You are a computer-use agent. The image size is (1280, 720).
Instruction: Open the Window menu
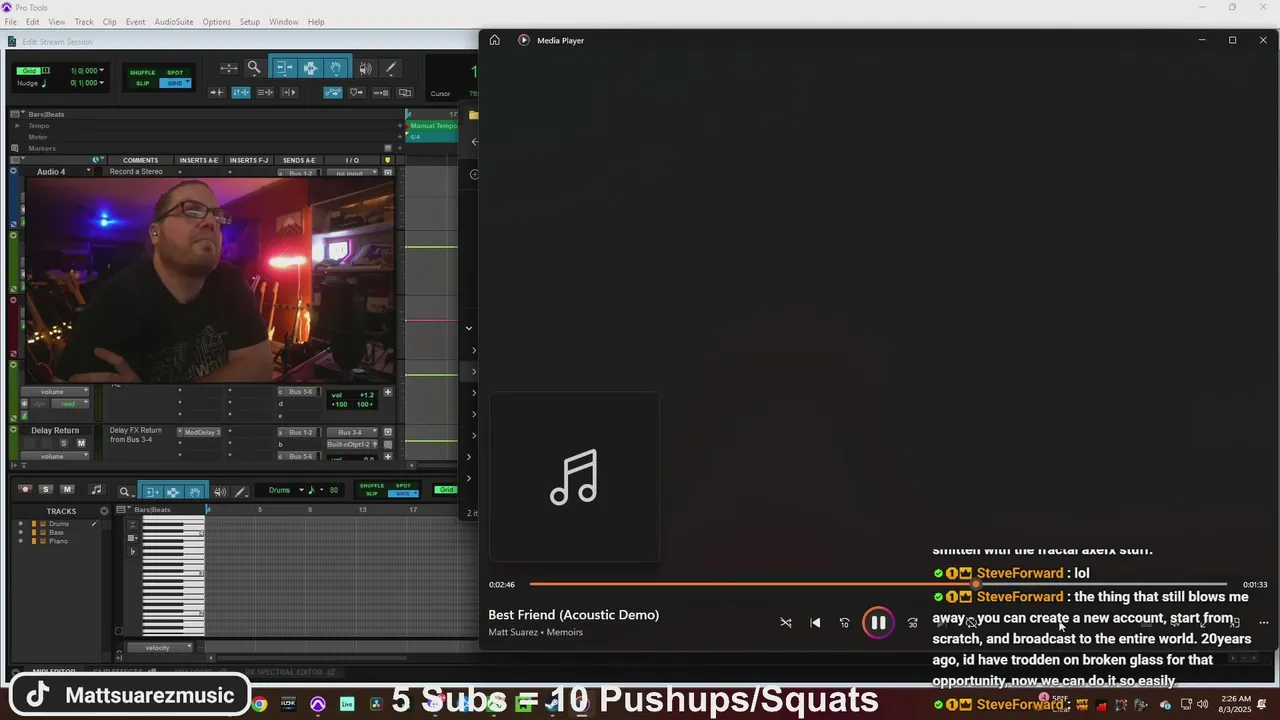[284, 22]
